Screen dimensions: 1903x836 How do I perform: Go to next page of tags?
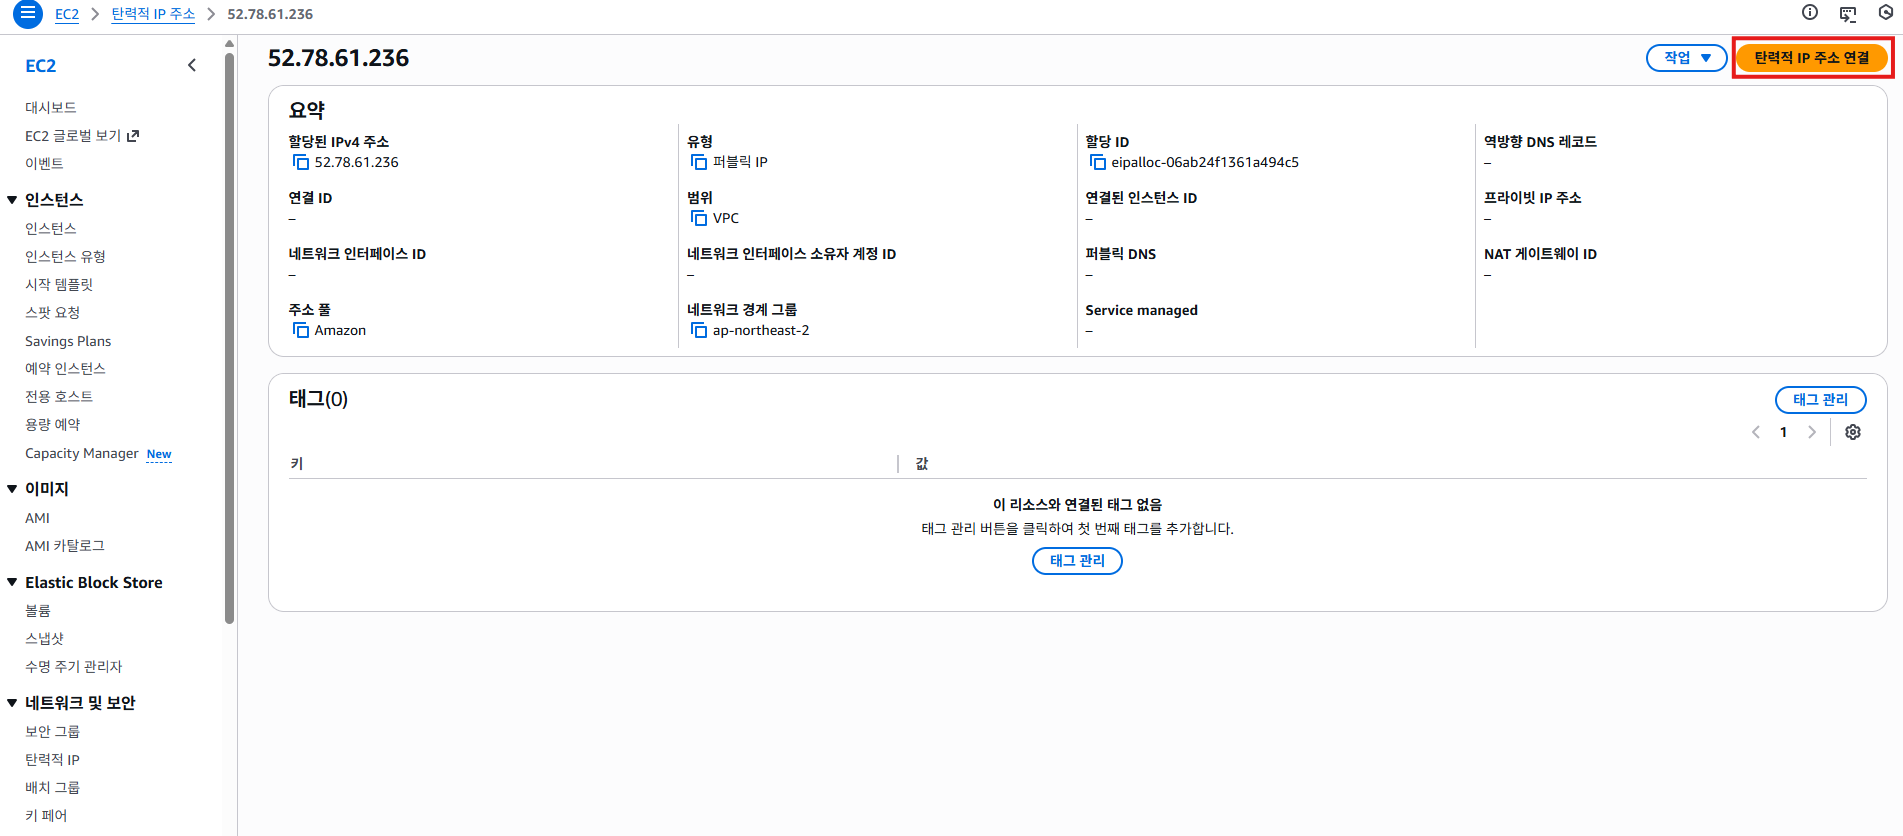[1811, 432]
